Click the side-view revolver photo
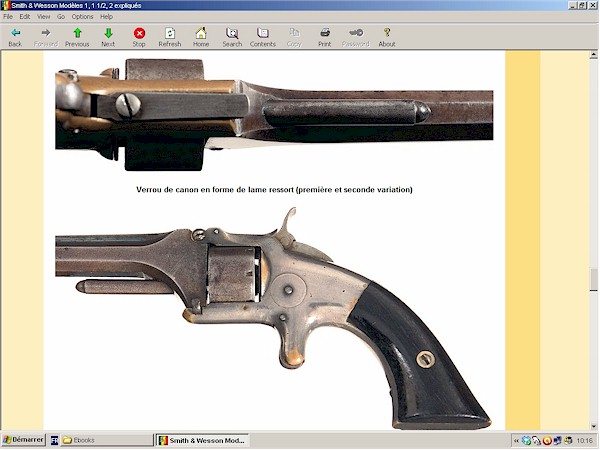The width and height of the screenshot is (600, 450). pos(273,318)
